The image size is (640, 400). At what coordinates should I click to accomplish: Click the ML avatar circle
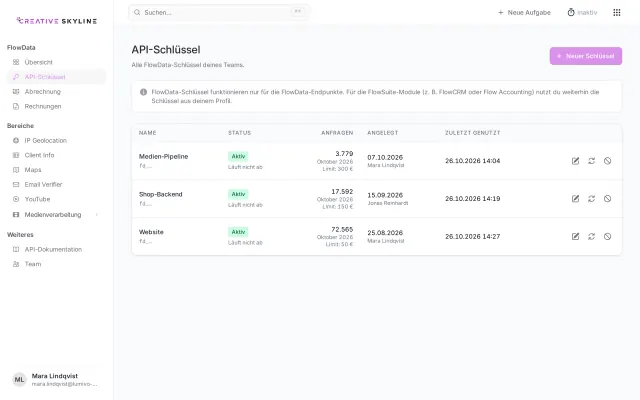click(19, 380)
